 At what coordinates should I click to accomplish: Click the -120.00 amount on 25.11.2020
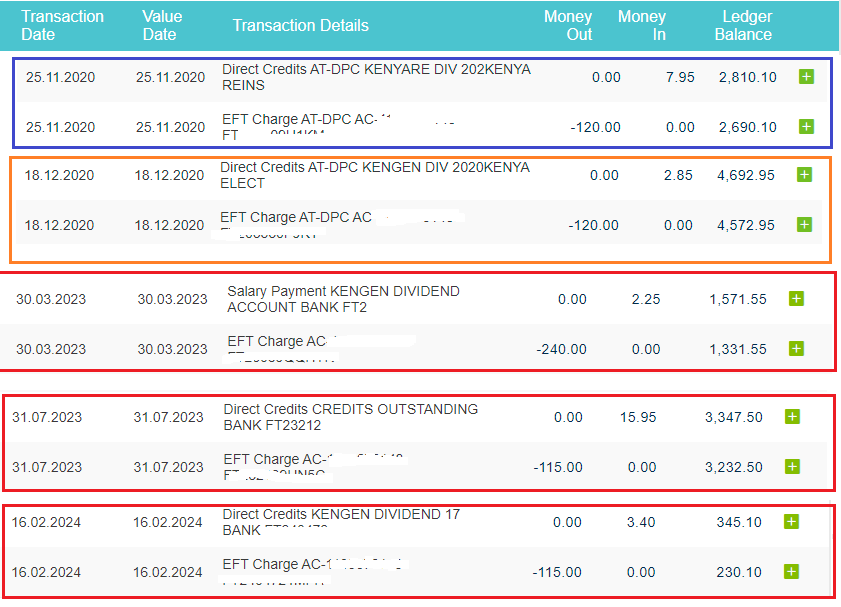[x=595, y=127]
